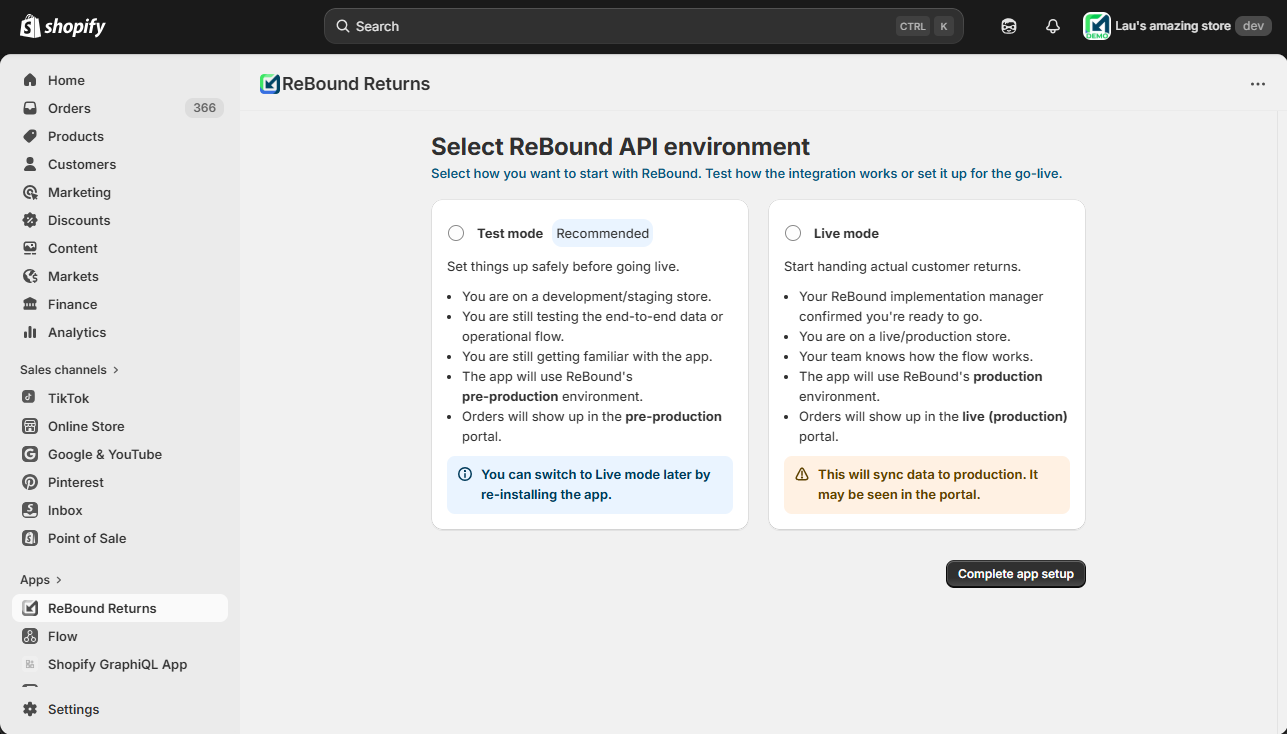
Task: Click the Orders inbox icon
Action: pyautogui.click(x=30, y=108)
